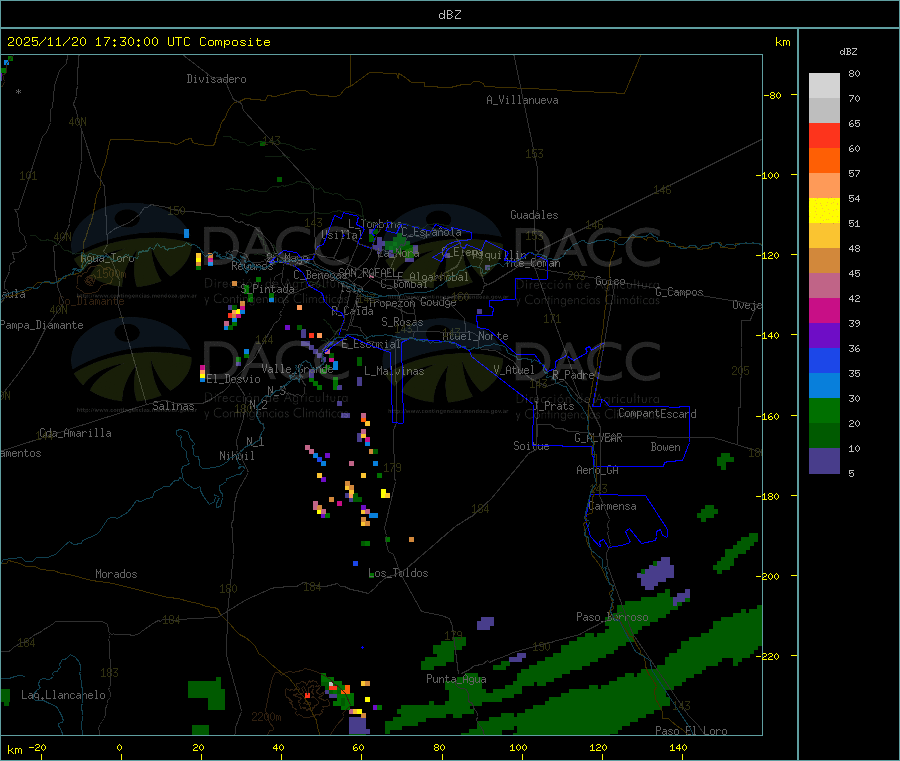900x761 pixels.
Task: Click the 'A_Villanueva' place label
Action: (x=522, y=100)
